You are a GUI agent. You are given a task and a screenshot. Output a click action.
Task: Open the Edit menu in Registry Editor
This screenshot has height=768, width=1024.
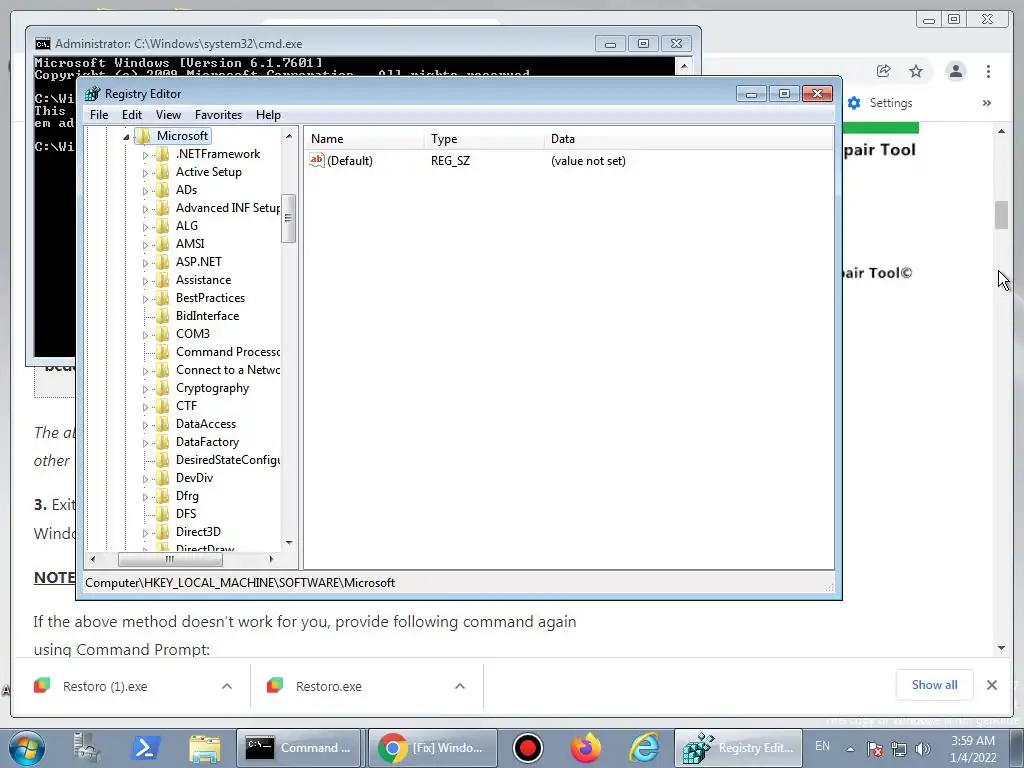[132, 115]
